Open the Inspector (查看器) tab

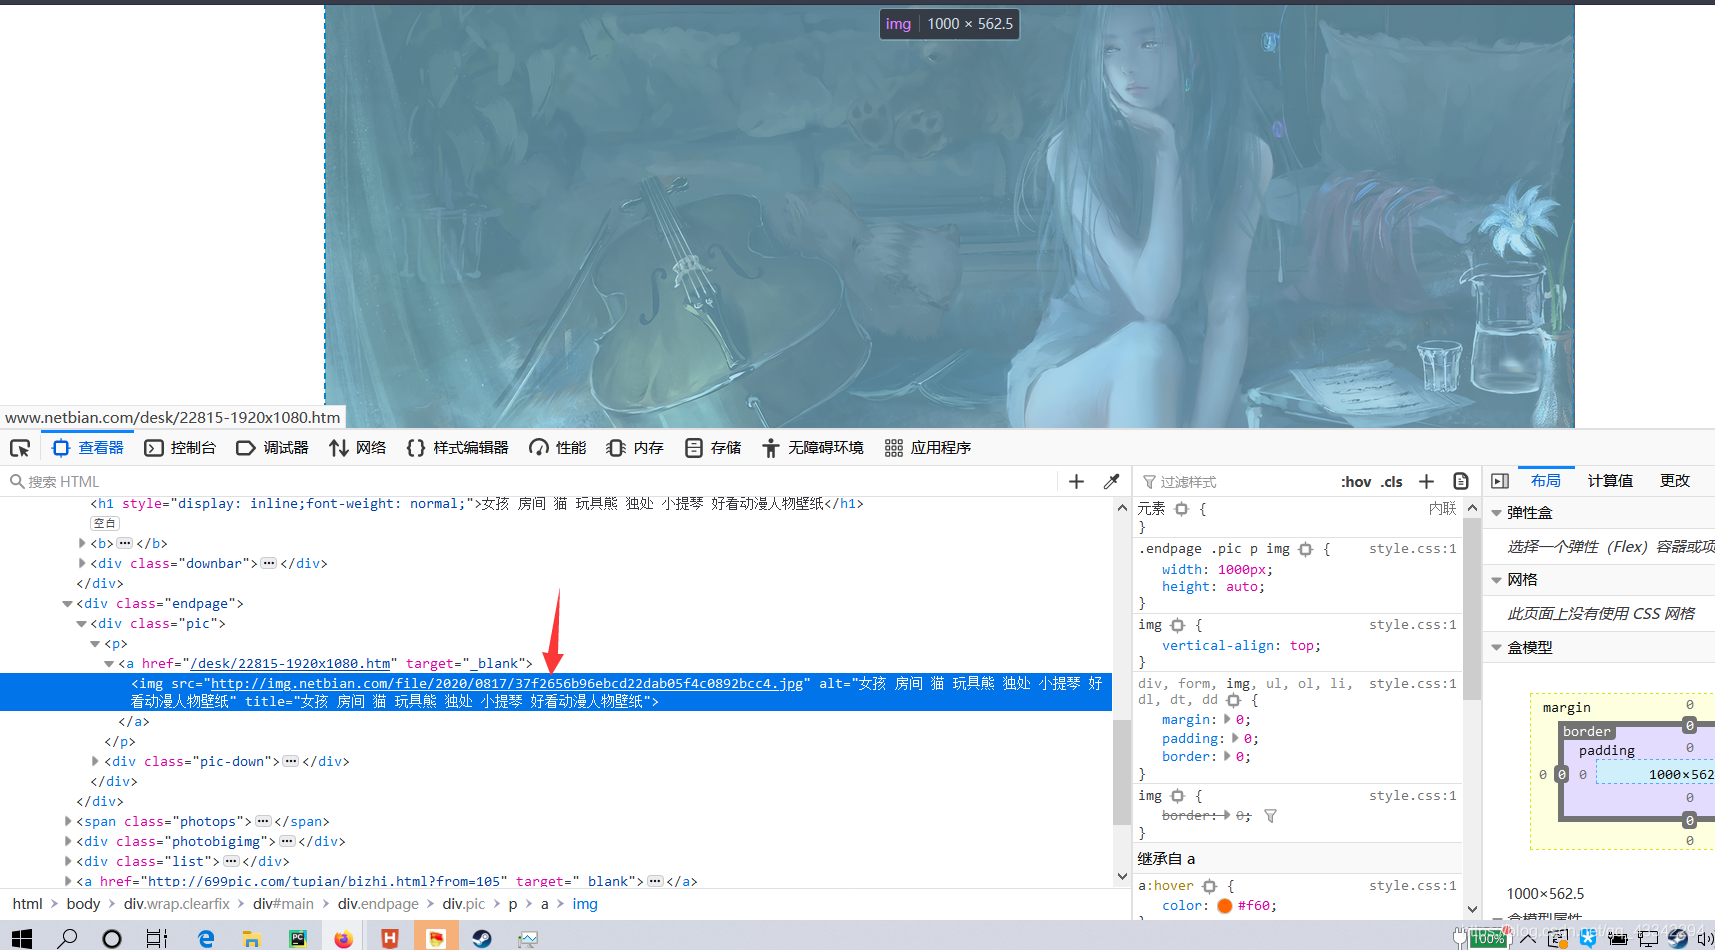coord(88,448)
